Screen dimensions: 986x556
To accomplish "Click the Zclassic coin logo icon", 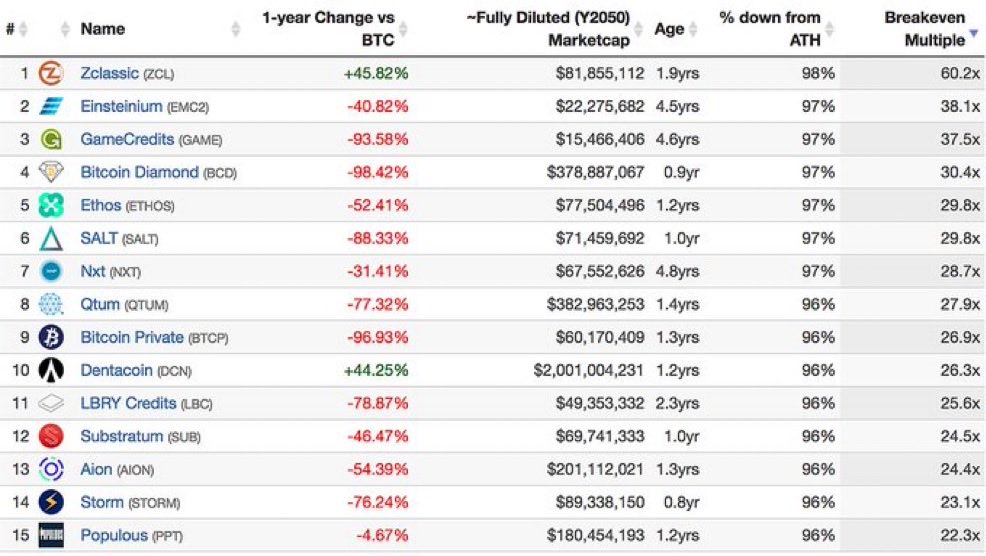I will 50,73.
